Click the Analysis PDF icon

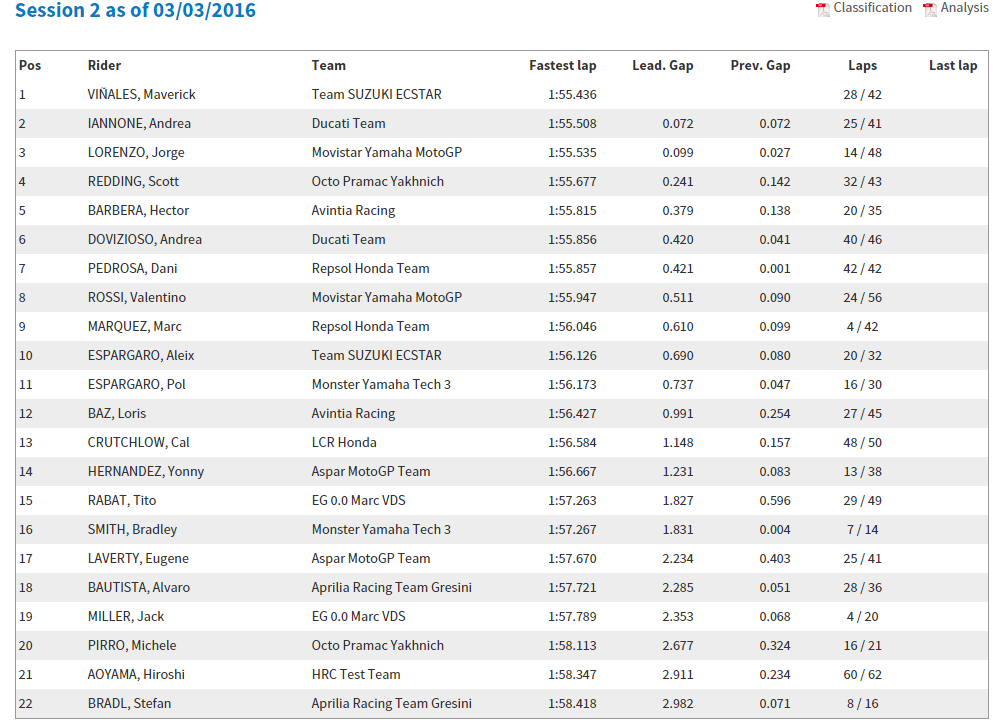[x=930, y=9]
